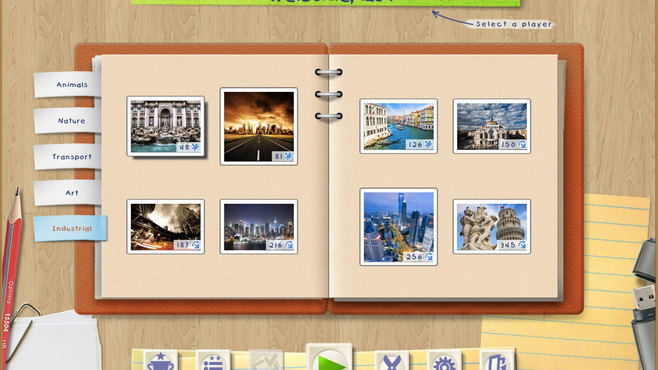Image resolution: width=658 pixels, height=370 pixels.
Task: Select the Industrial category tab
Action: pos(70,229)
